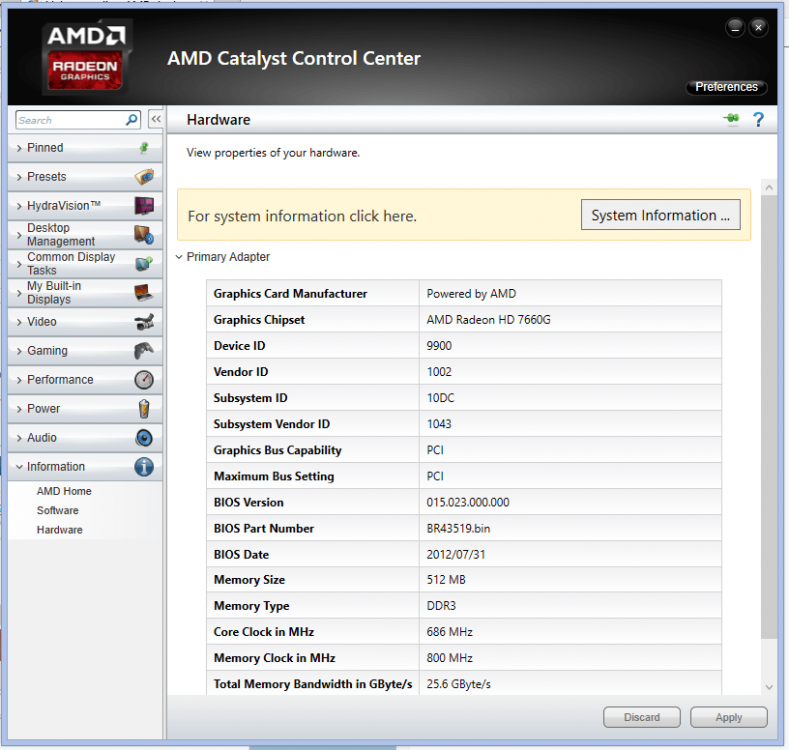This screenshot has height=750, width=789.
Task: Click the Pinned pushpin icon
Action: 144,147
